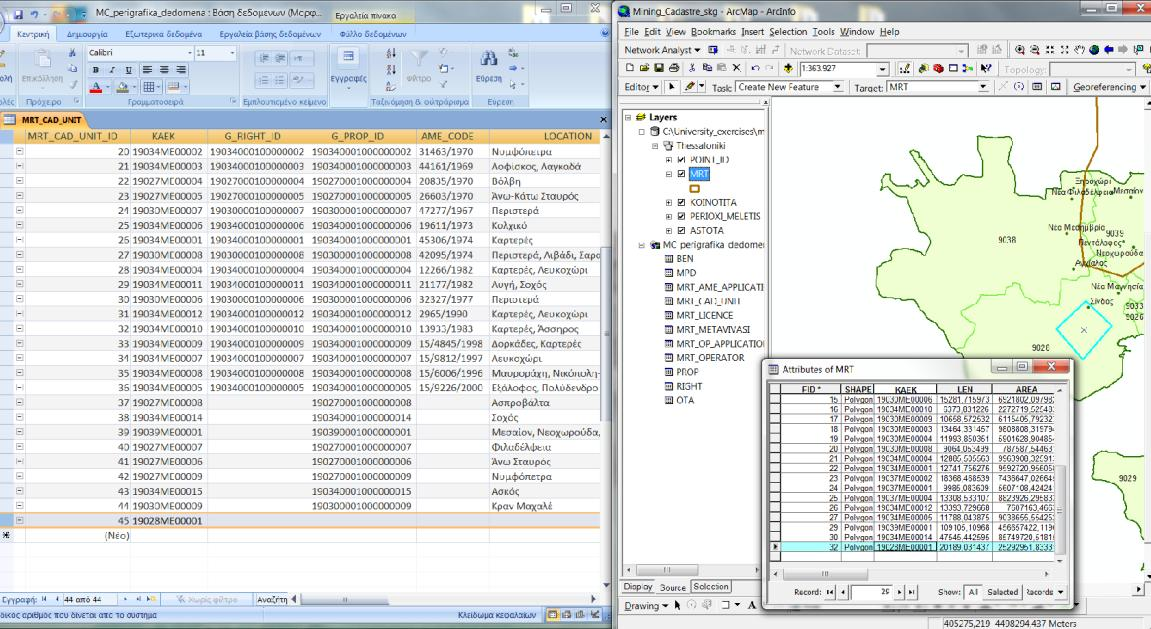Align text left in Access ribbon
The height and width of the screenshot is (629, 1151).
(147, 70)
